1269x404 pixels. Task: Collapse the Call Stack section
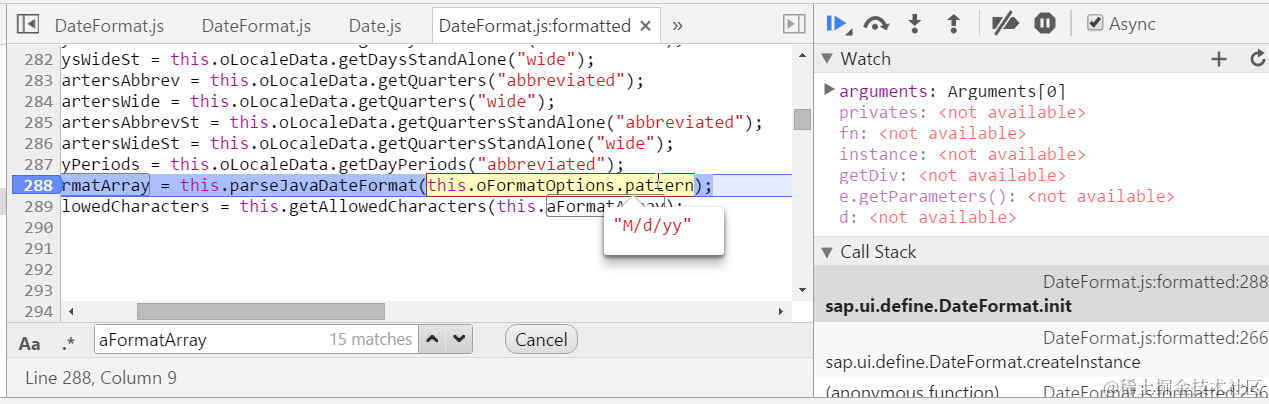pos(827,252)
